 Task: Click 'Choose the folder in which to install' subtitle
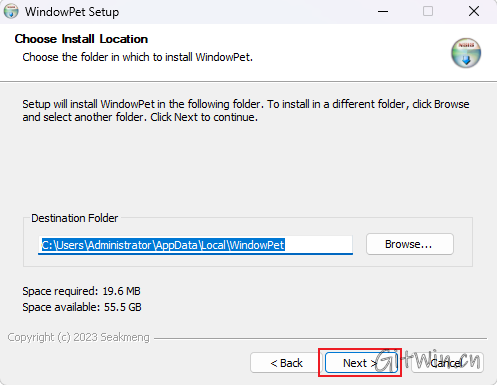click(x=138, y=57)
